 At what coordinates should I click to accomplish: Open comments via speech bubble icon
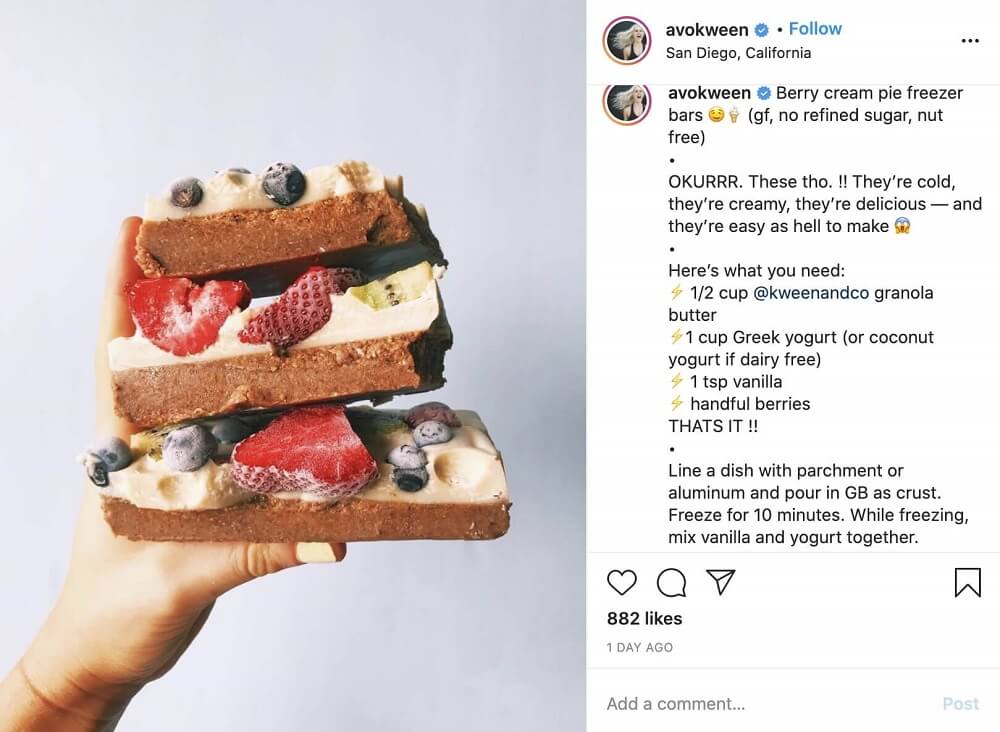click(671, 582)
